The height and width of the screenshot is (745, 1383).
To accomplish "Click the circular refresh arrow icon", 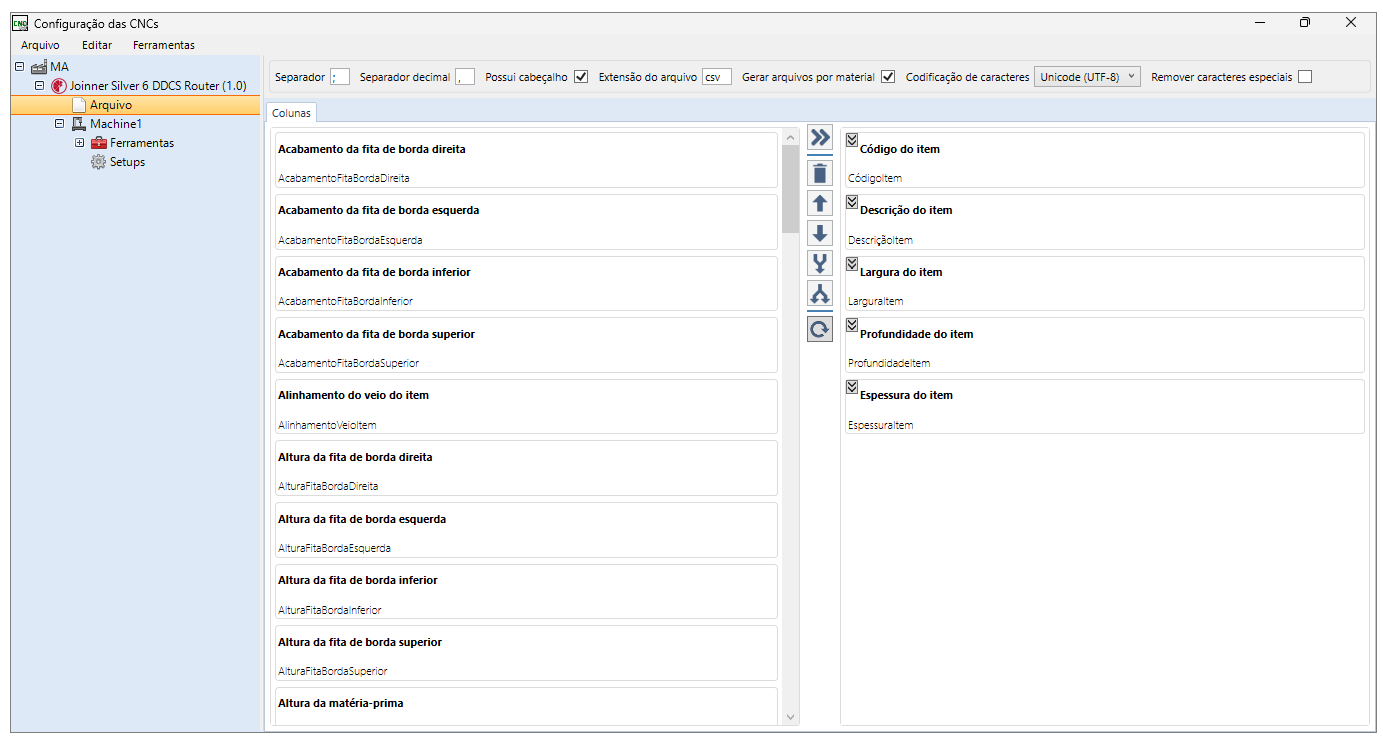I will [820, 330].
